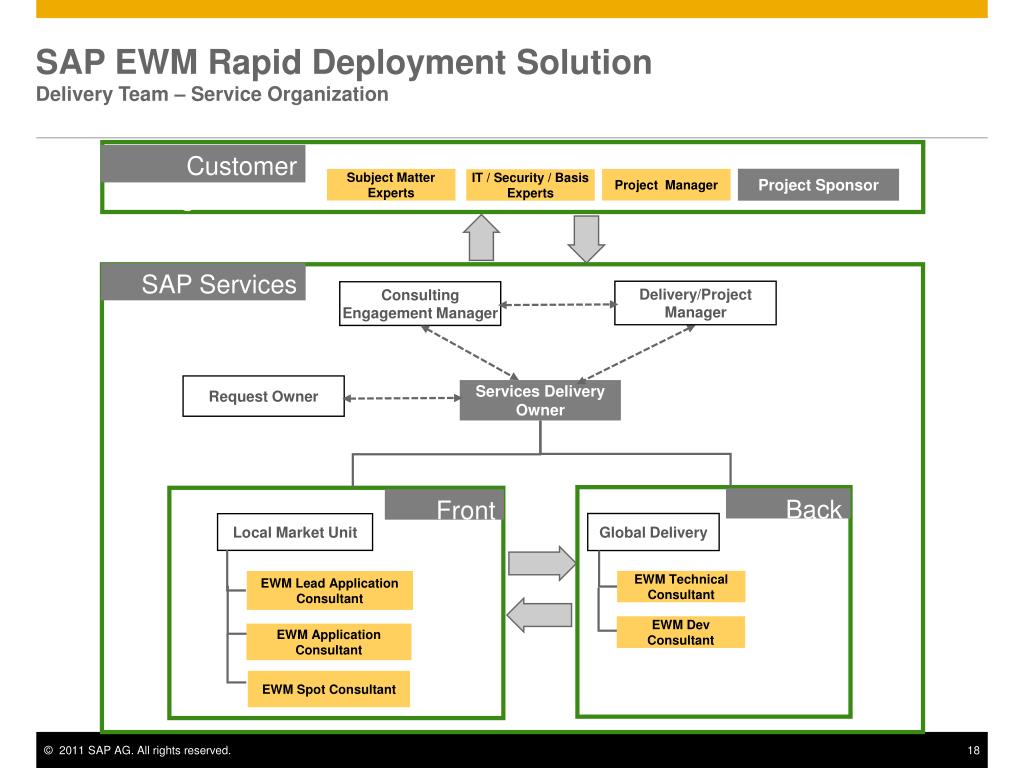Click the SAP EWM Rapid Deployment Solution title

pos(344,63)
